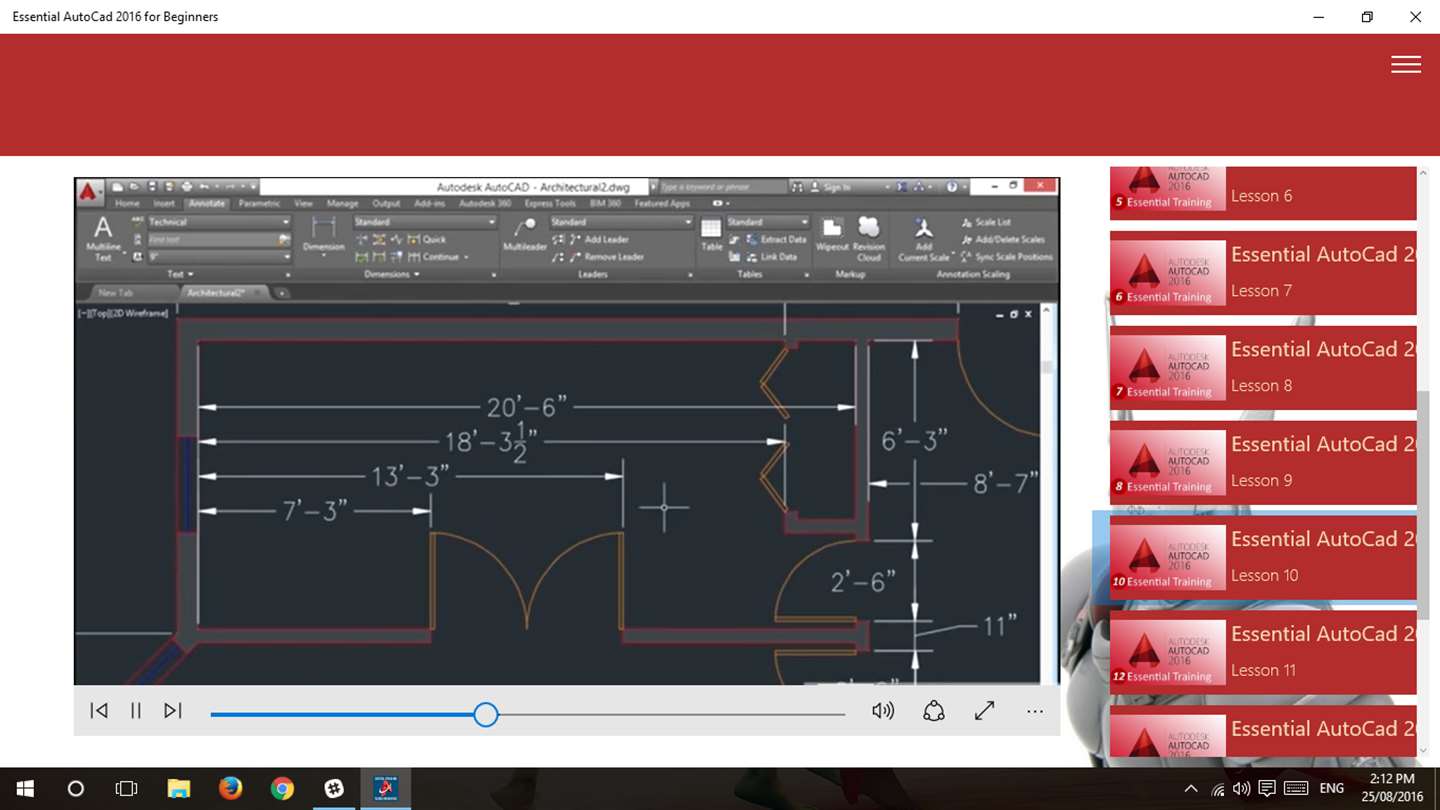Image resolution: width=1440 pixels, height=810 pixels.
Task: Click the seek slider handle on the progress bar
Action: [x=486, y=714]
